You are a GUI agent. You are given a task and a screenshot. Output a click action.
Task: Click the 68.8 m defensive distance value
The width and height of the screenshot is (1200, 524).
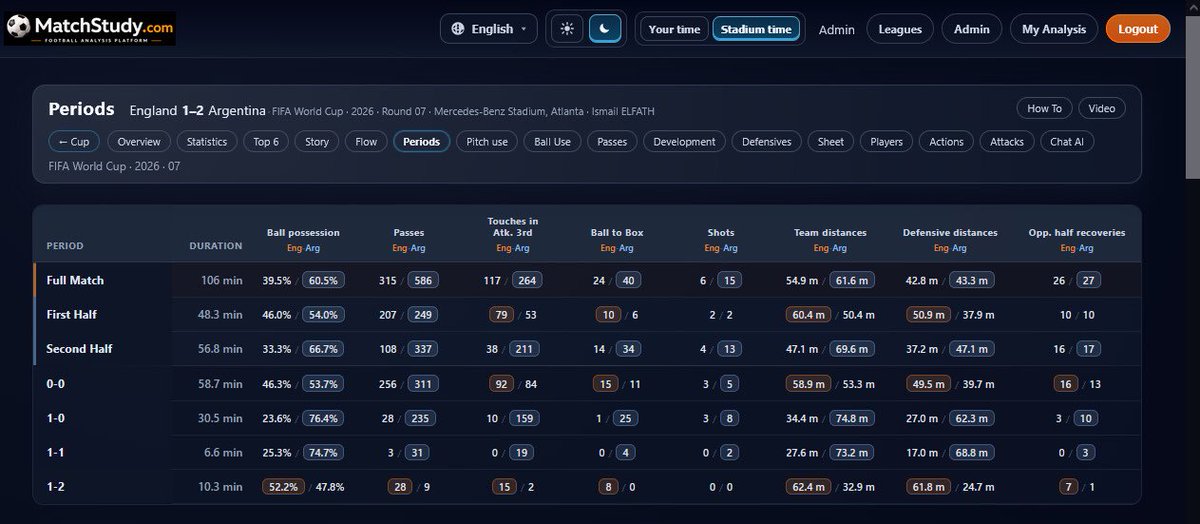[973, 452]
